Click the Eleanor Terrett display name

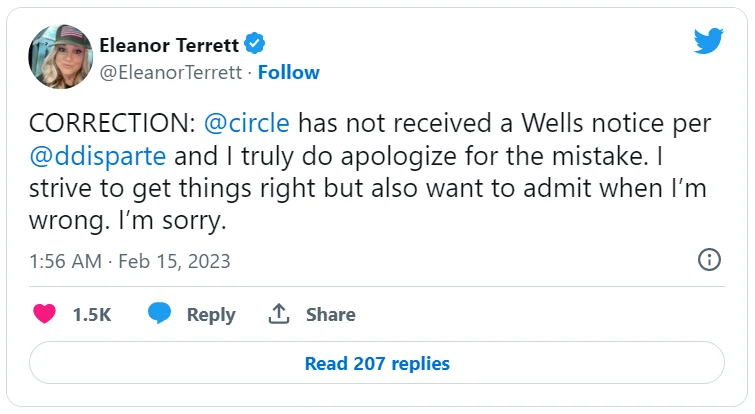[x=169, y=45]
